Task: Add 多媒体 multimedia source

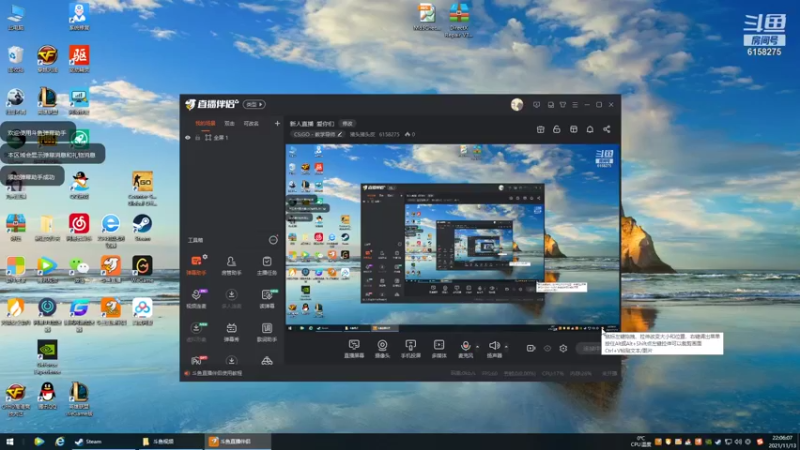Action: tap(439, 349)
